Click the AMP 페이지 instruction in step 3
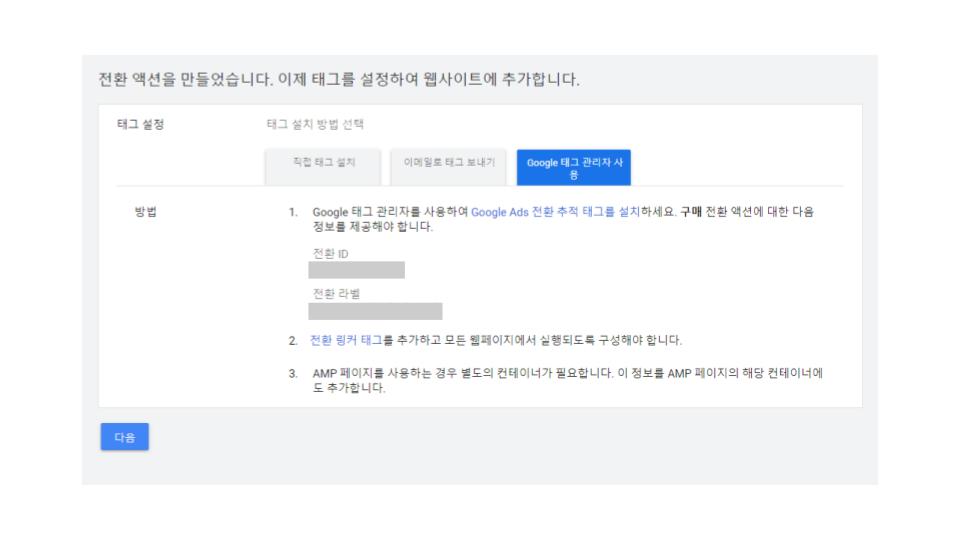This screenshot has height=540, width=960. coord(568,380)
